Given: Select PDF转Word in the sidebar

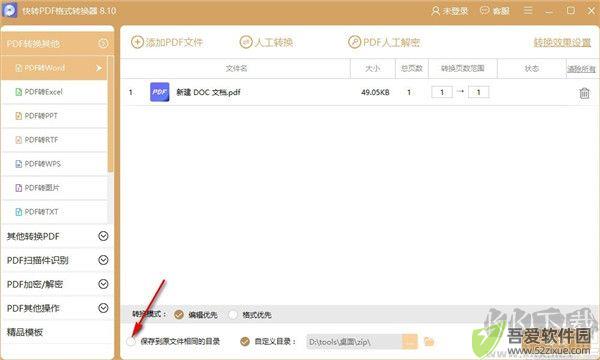Looking at the screenshot, I should pyautogui.click(x=54, y=68).
